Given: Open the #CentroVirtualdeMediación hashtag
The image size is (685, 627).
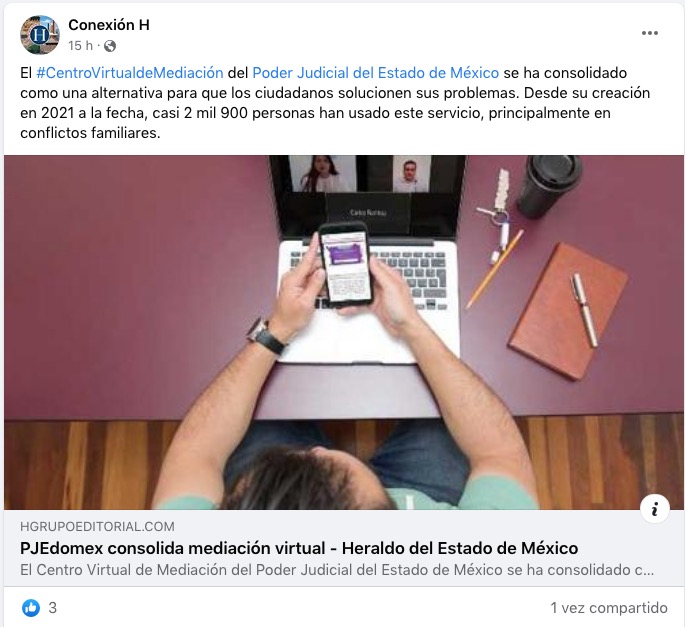Looking at the screenshot, I should click(x=130, y=73).
